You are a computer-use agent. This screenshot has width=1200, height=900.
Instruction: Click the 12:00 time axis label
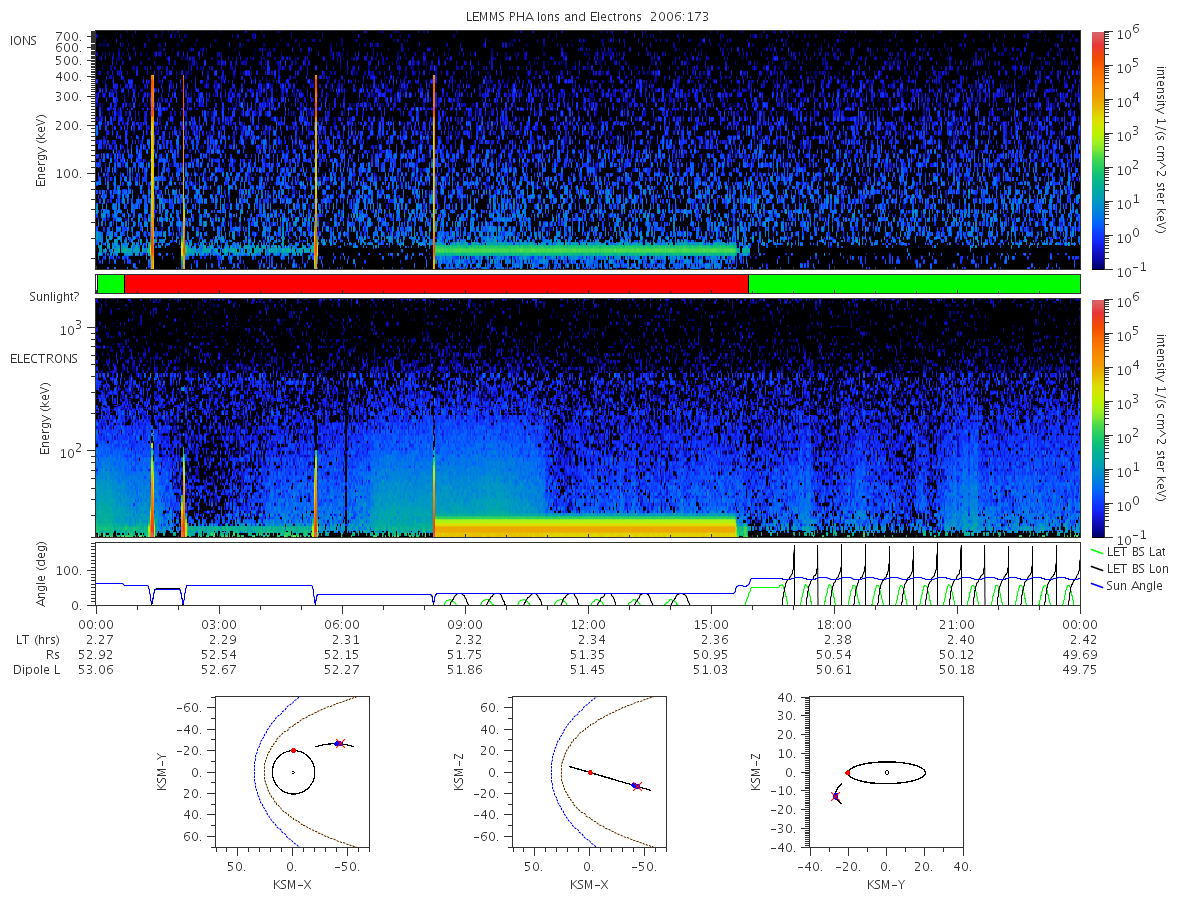coord(588,622)
